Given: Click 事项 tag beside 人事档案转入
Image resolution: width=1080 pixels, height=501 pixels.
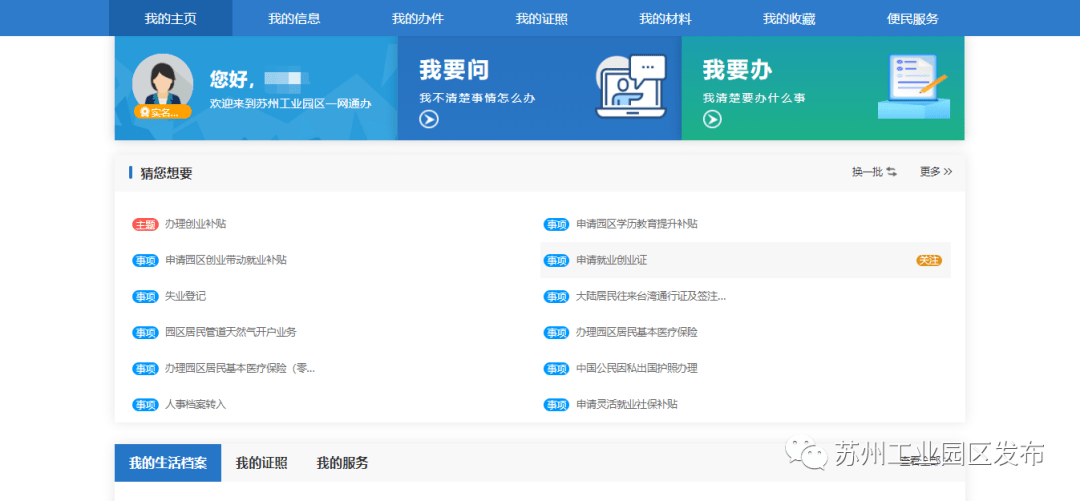Looking at the screenshot, I should pyautogui.click(x=145, y=404).
